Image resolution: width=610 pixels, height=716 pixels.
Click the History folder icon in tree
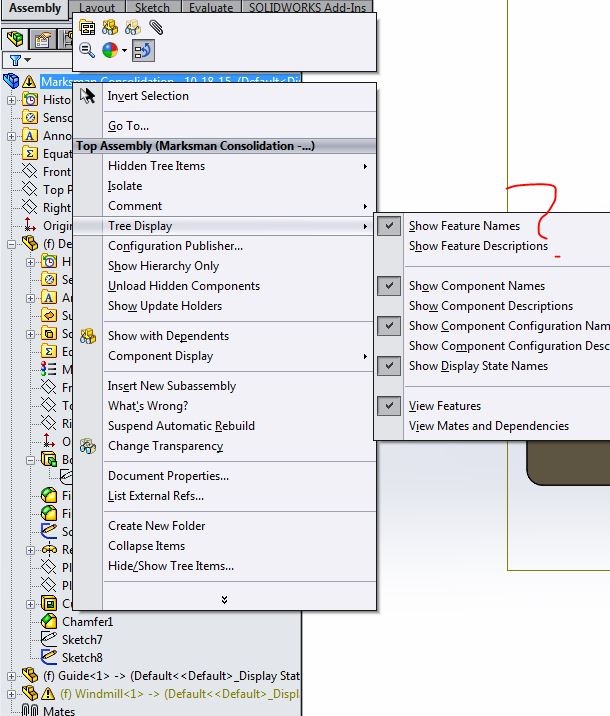tap(30, 100)
